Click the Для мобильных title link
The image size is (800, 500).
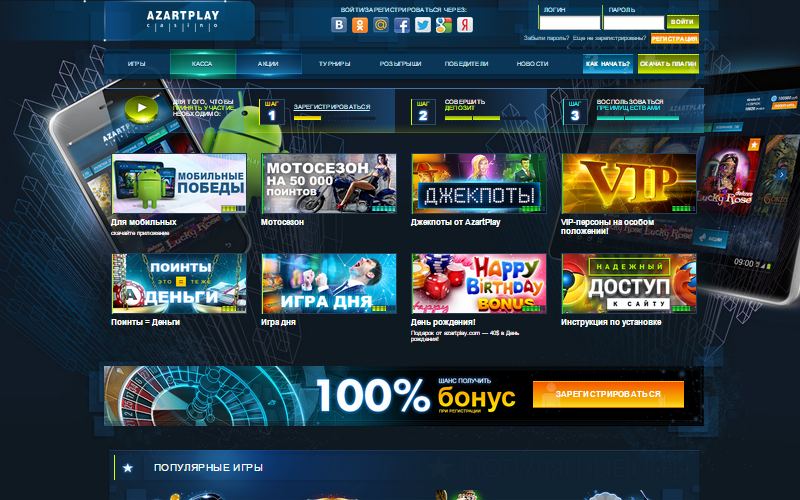click(144, 222)
